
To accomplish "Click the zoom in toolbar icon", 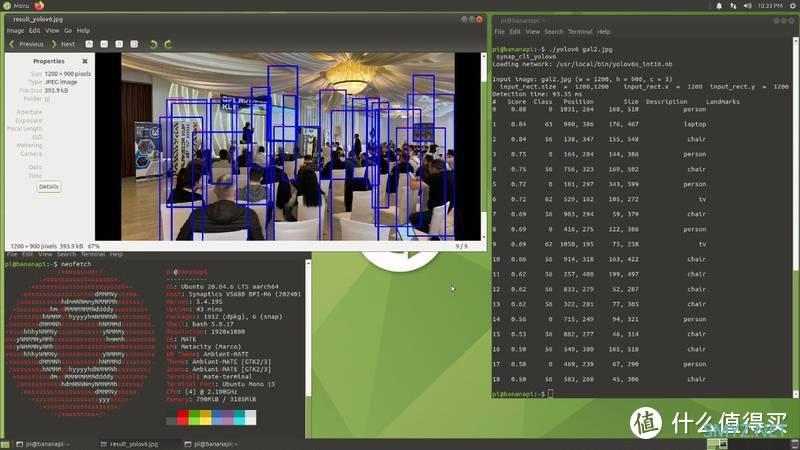I will (89, 44).
